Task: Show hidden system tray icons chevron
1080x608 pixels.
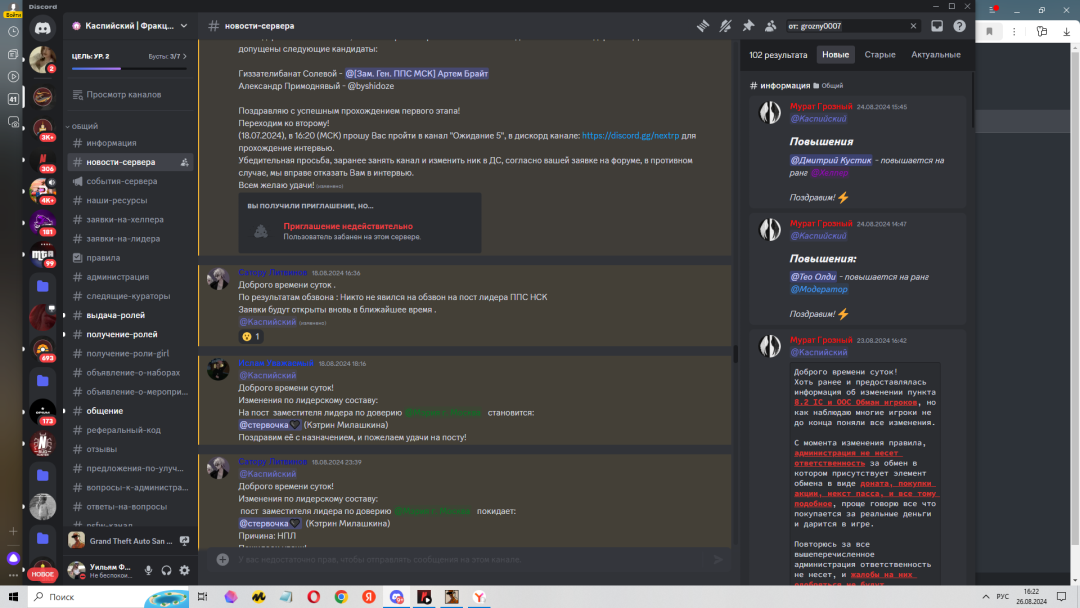Action: pyautogui.click(x=986, y=597)
